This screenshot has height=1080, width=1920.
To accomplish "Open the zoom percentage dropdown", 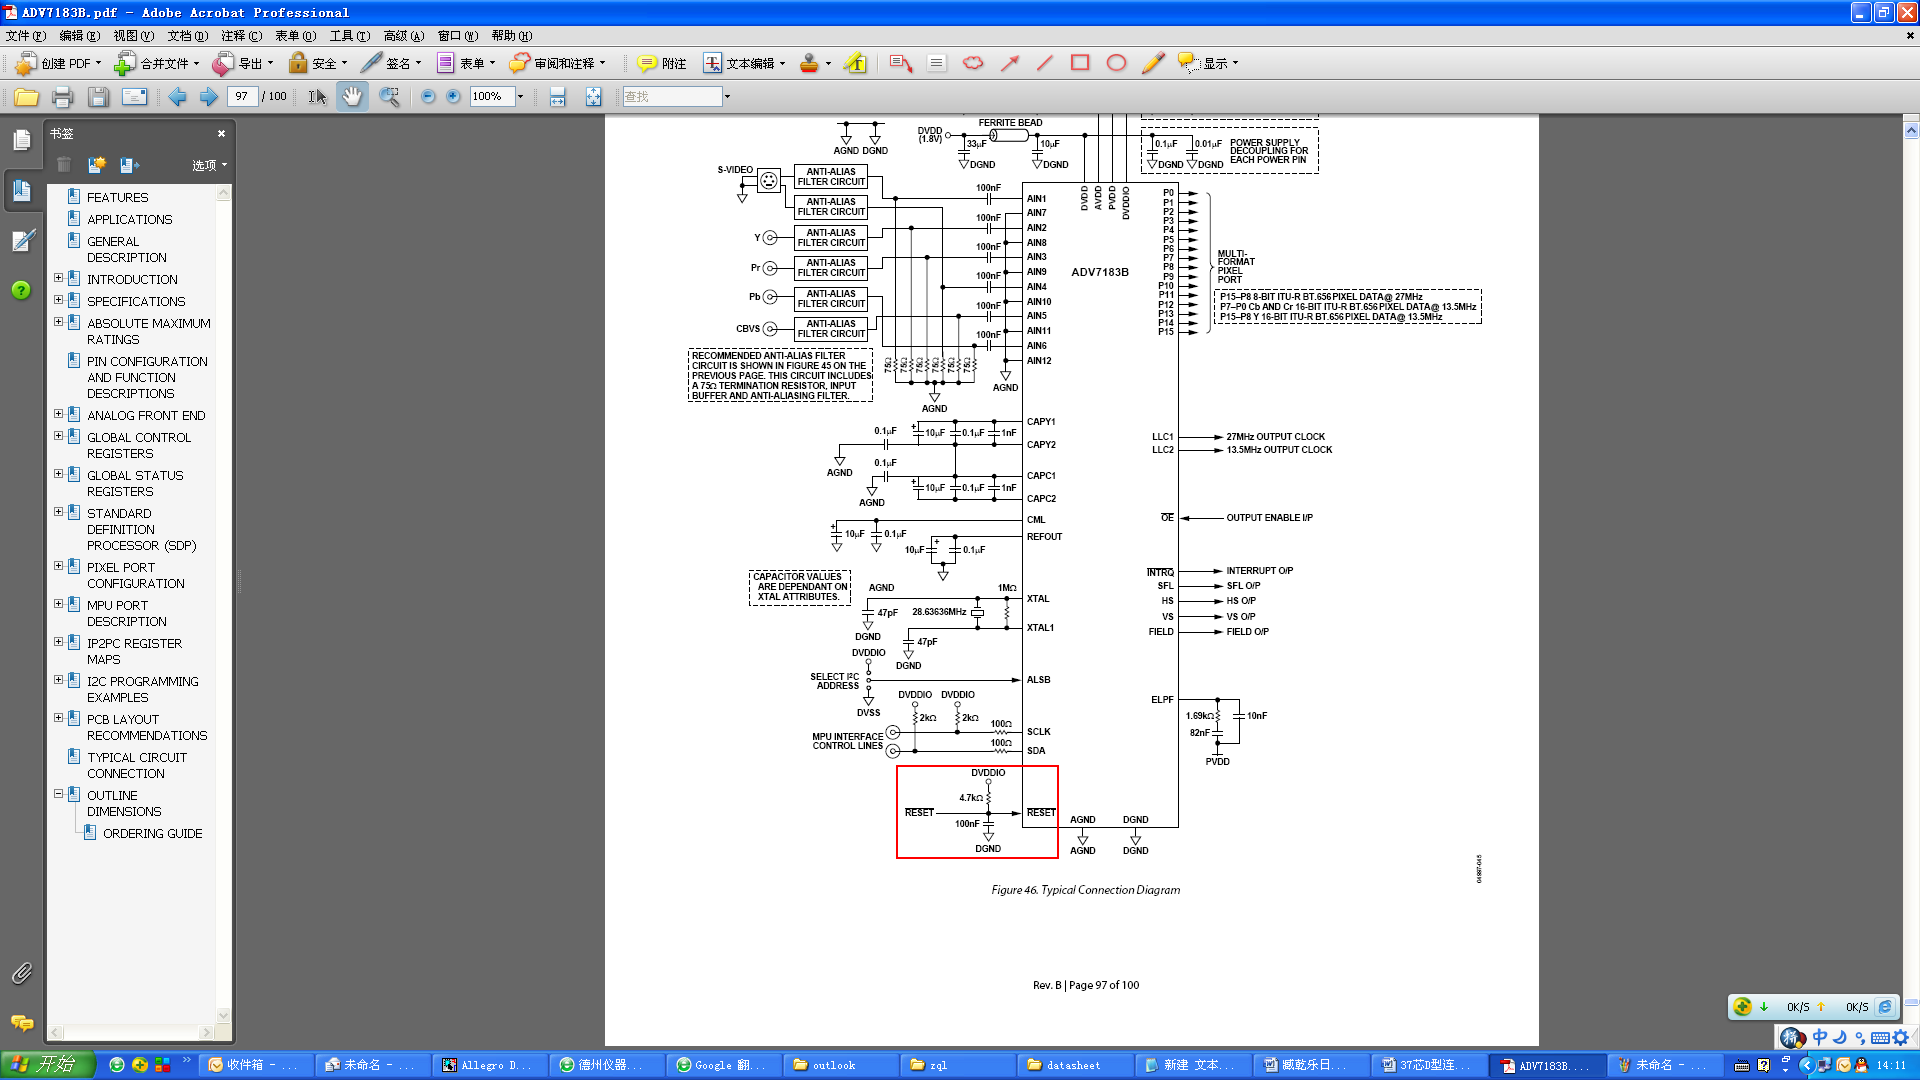I will pyautogui.click(x=520, y=97).
